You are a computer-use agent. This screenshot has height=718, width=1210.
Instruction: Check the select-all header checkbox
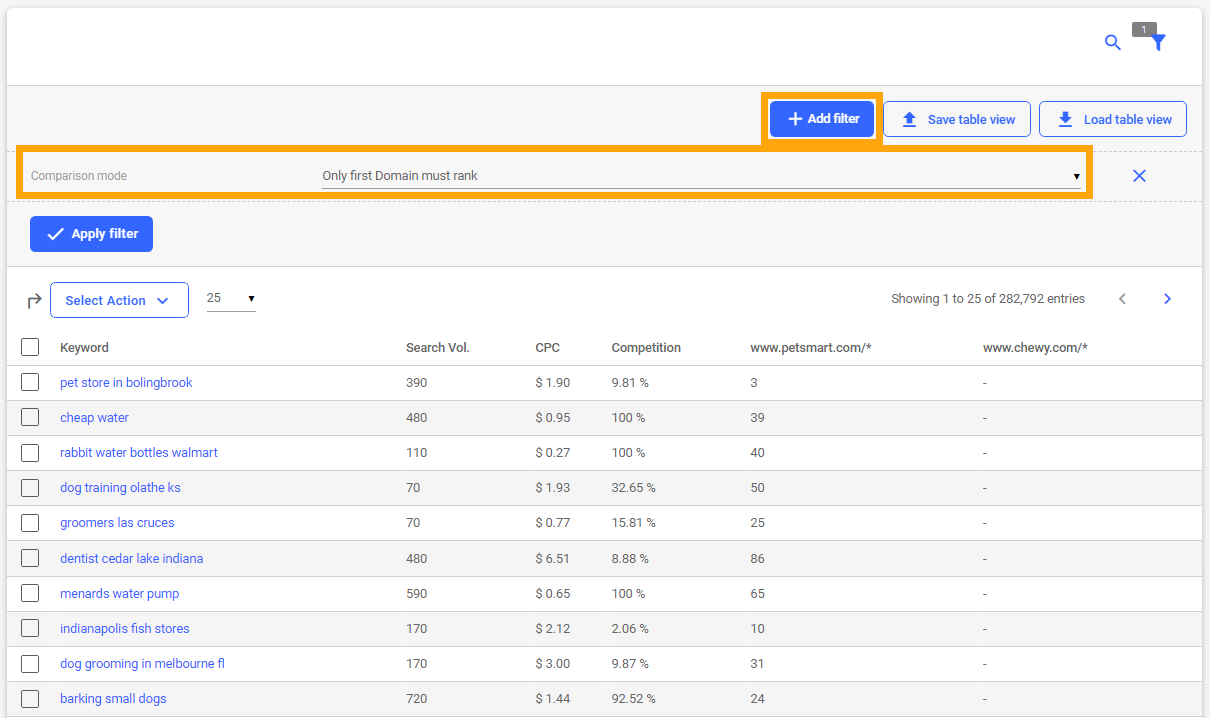pyautogui.click(x=30, y=347)
